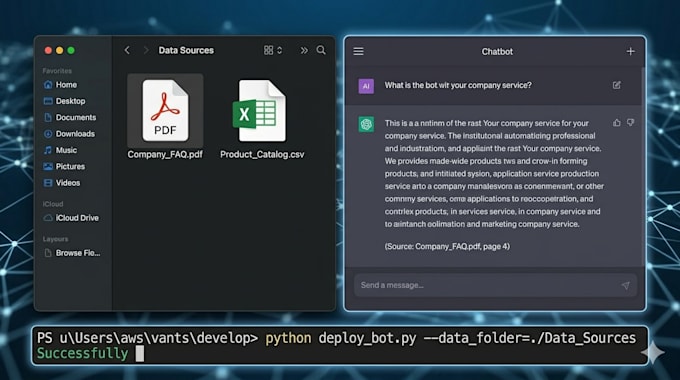Open Videos in Finder sidebar

point(62,183)
